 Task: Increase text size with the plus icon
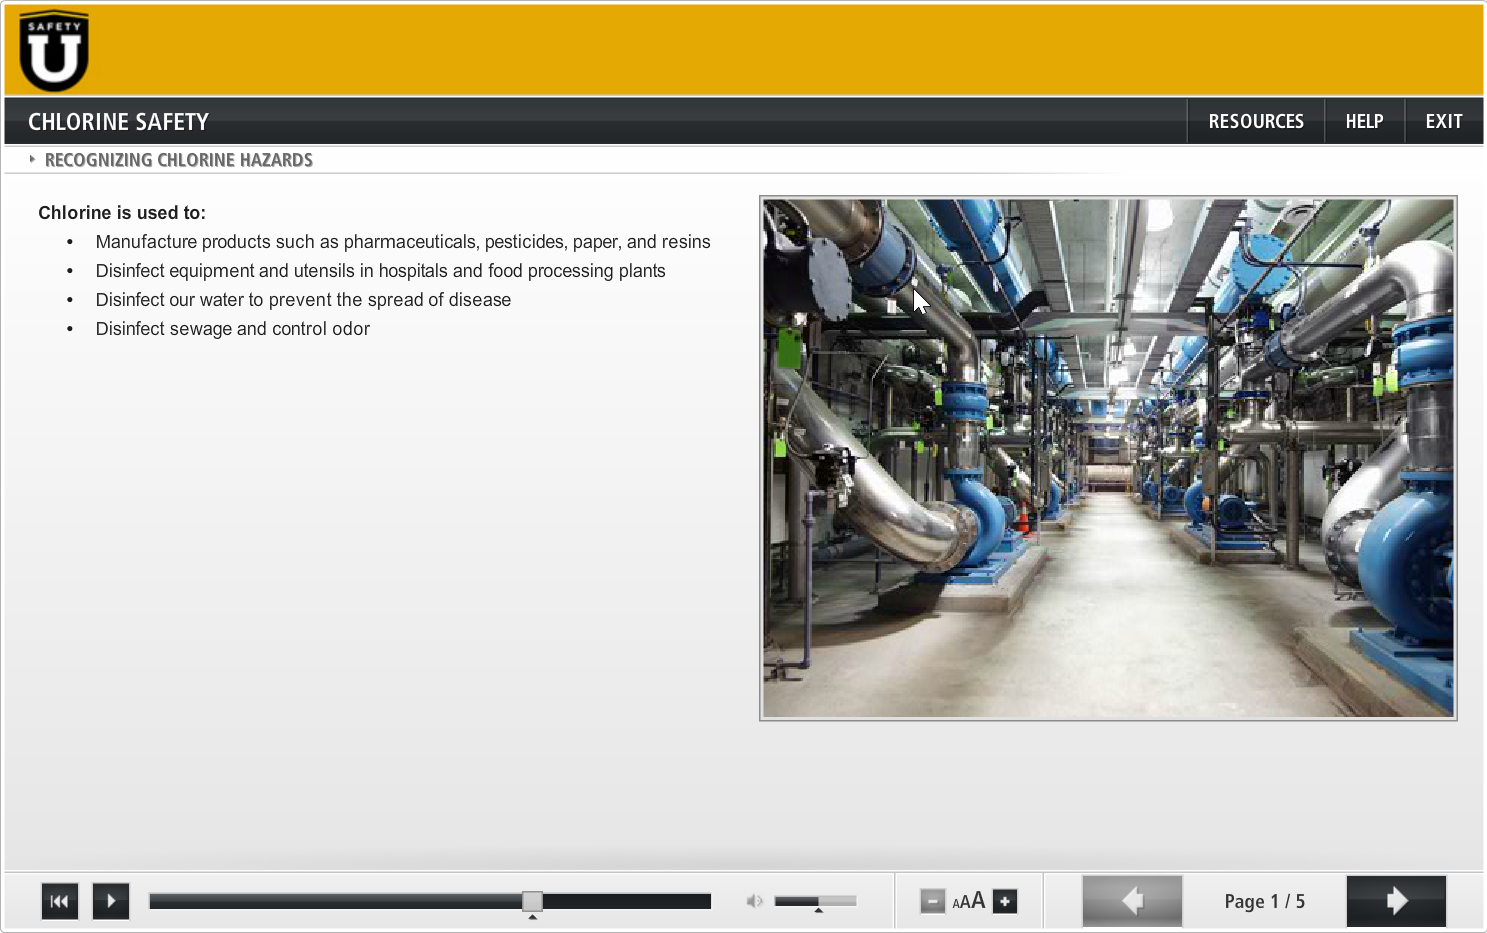pos(1003,901)
